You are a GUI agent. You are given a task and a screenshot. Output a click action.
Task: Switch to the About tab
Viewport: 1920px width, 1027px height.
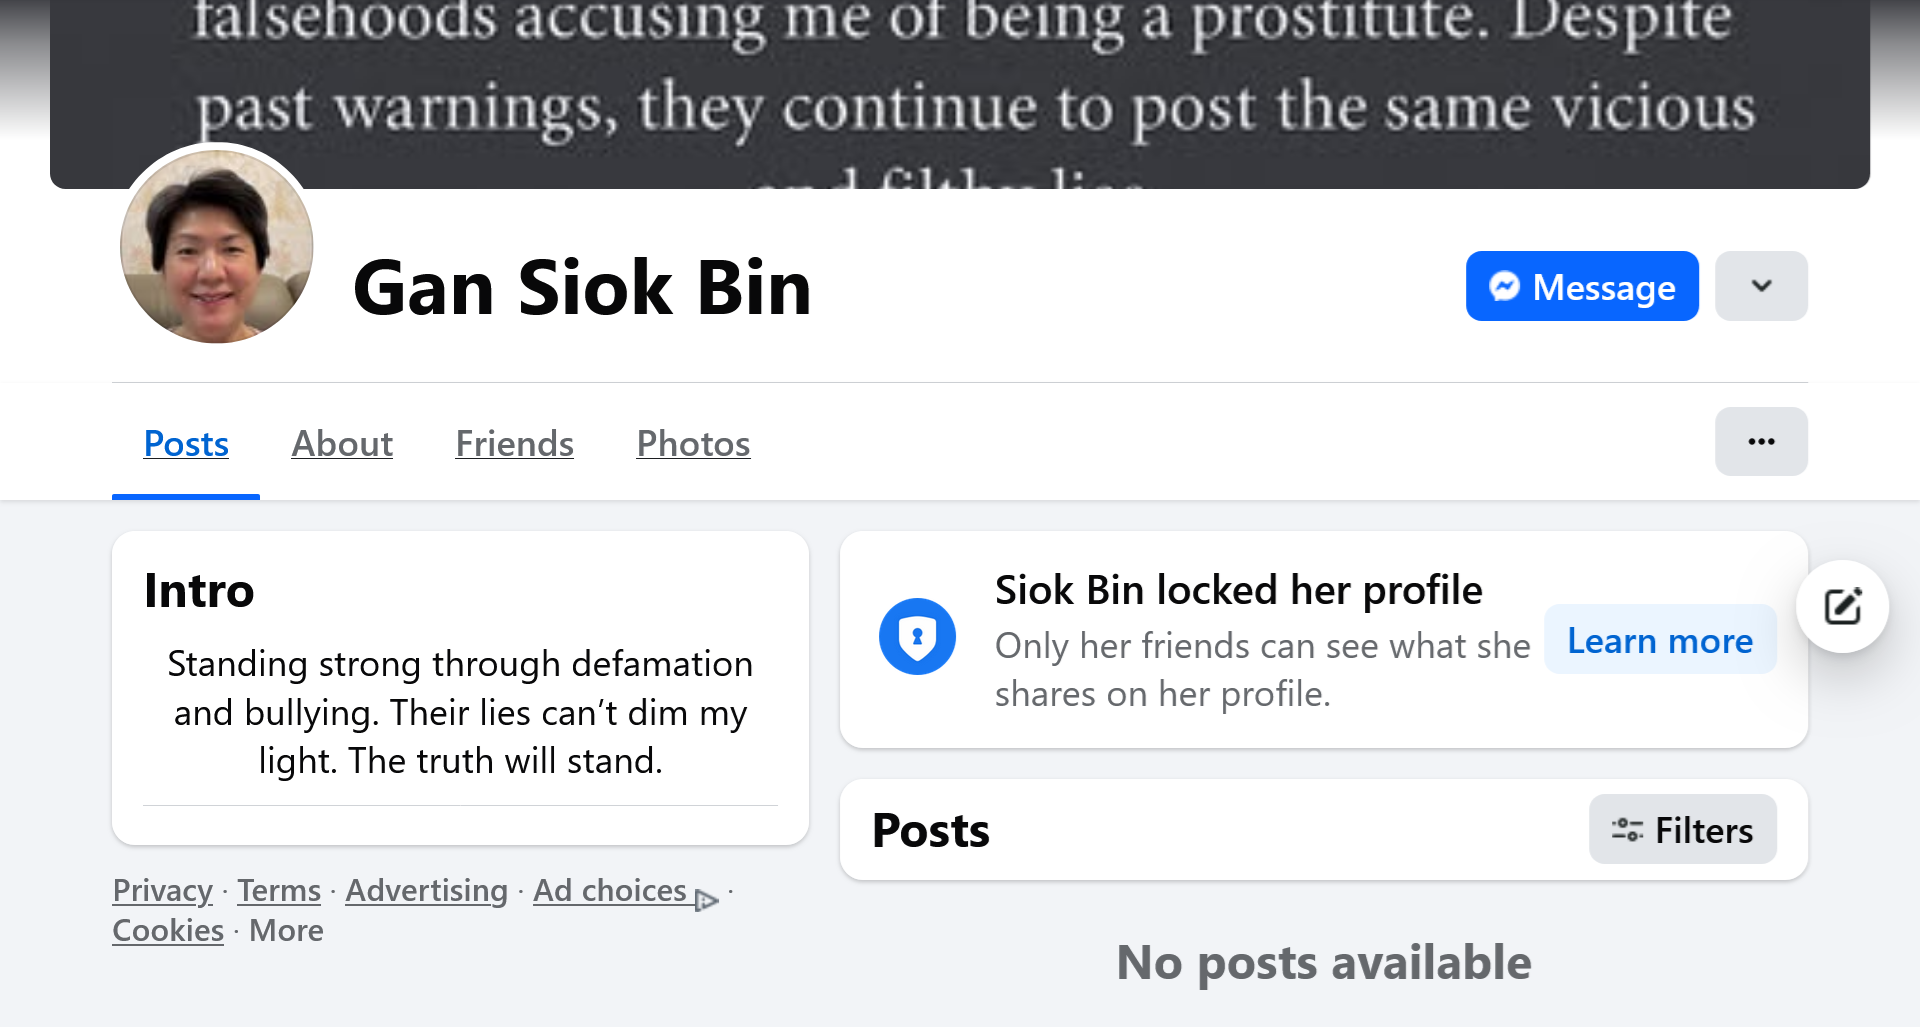click(342, 444)
